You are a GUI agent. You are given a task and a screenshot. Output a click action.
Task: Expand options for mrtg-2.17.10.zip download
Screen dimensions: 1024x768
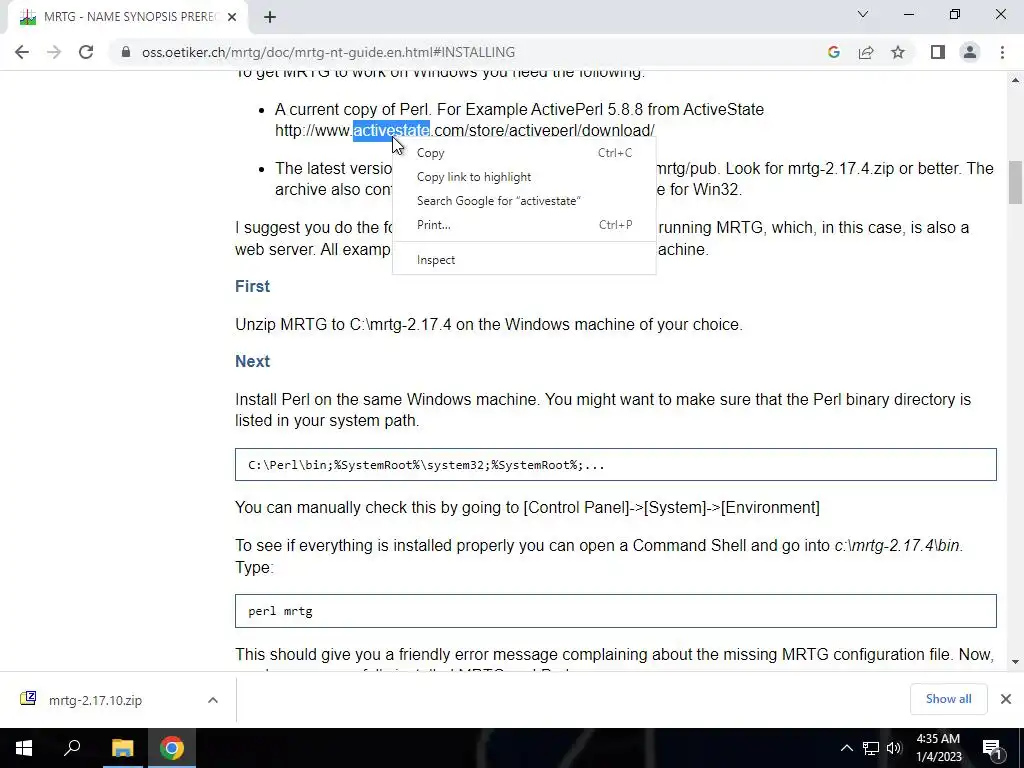tap(213, 700)
